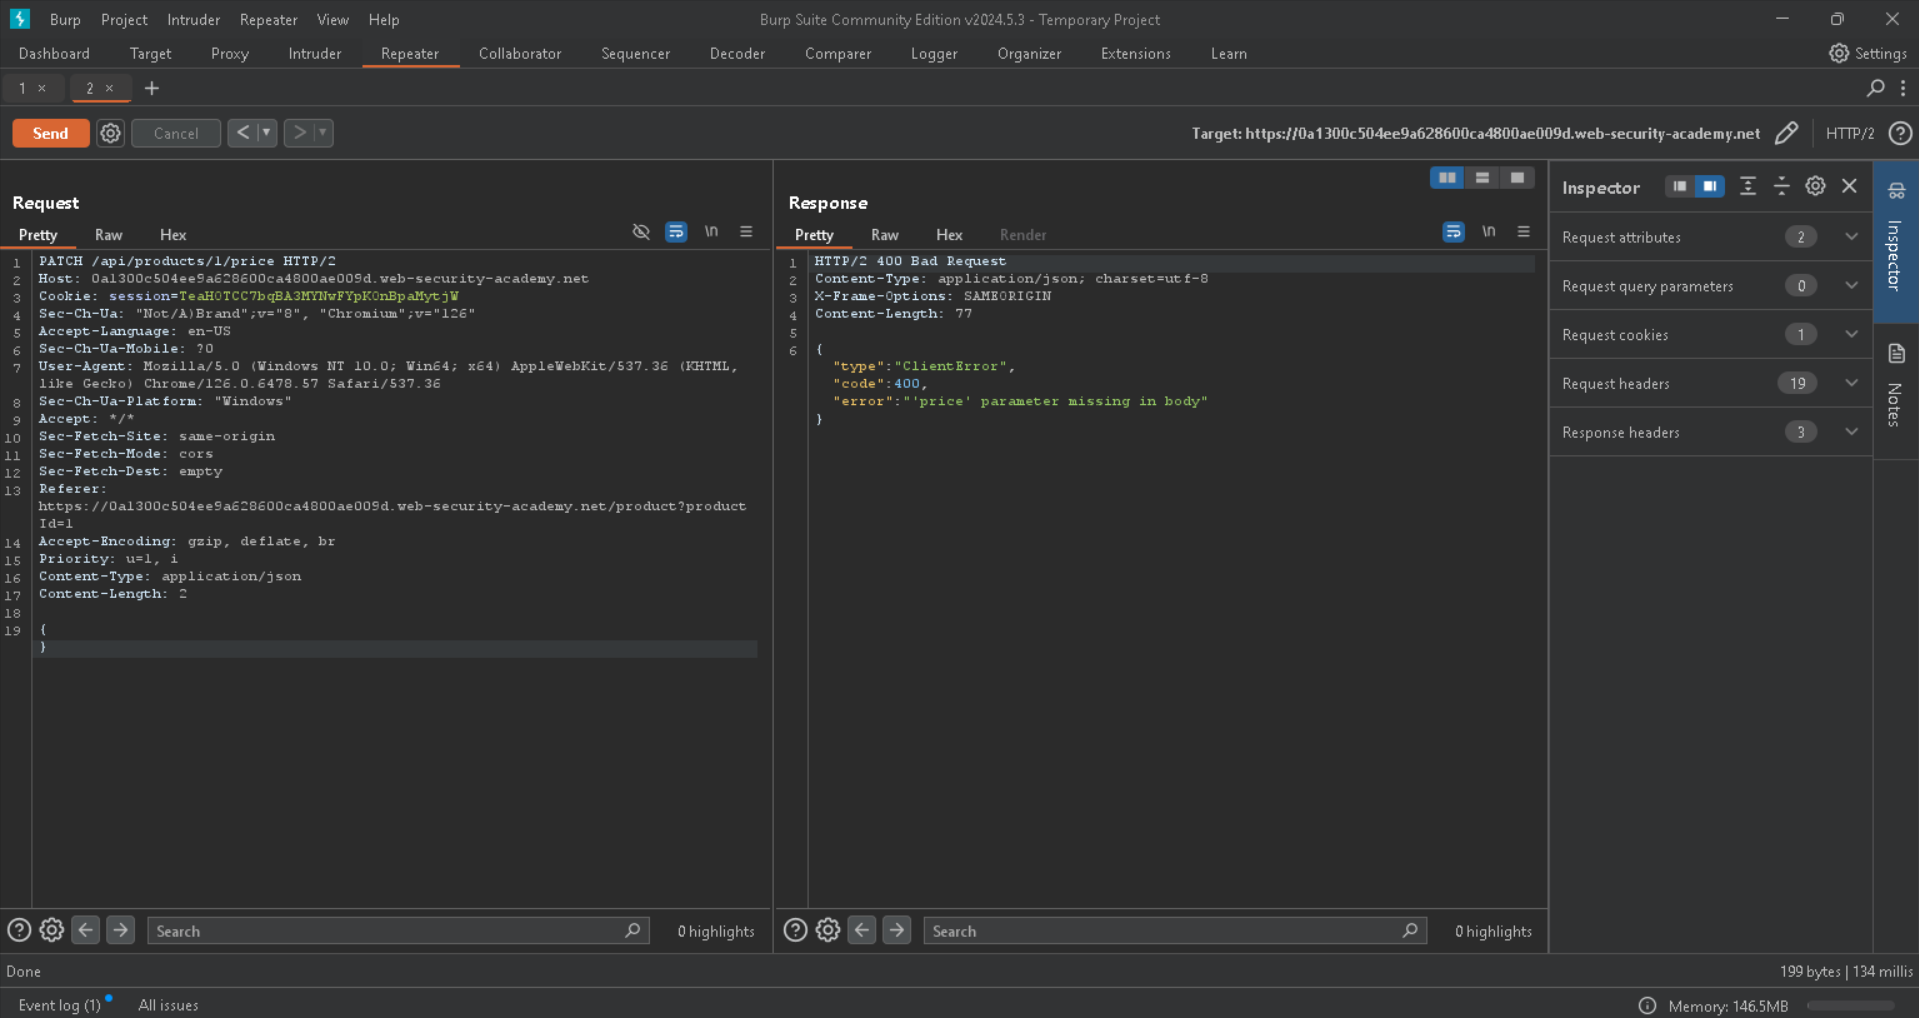
Task: Open the Repeater send options gear
Action: coord(110,133)
